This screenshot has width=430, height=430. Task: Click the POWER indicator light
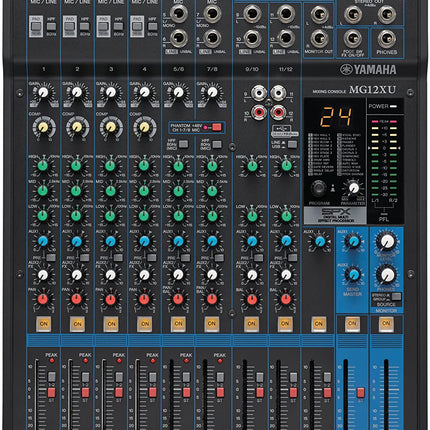394,106
